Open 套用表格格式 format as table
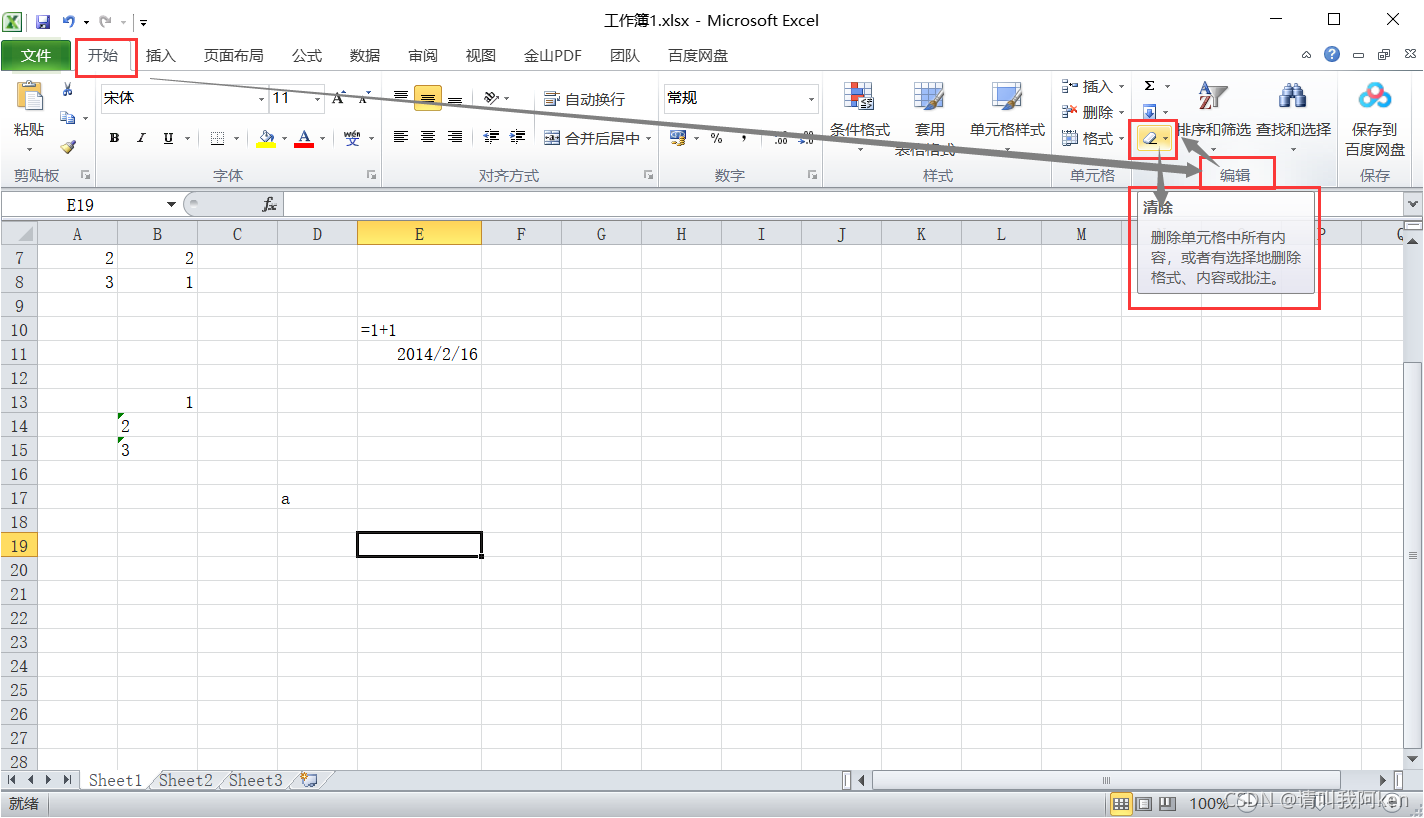The image size is (1424, 818). [x=929, y=118]
